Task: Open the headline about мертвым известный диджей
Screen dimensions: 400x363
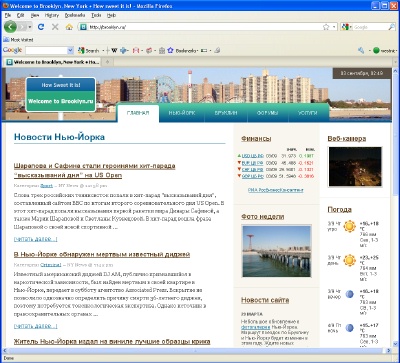Action: [x=102, y=255]
